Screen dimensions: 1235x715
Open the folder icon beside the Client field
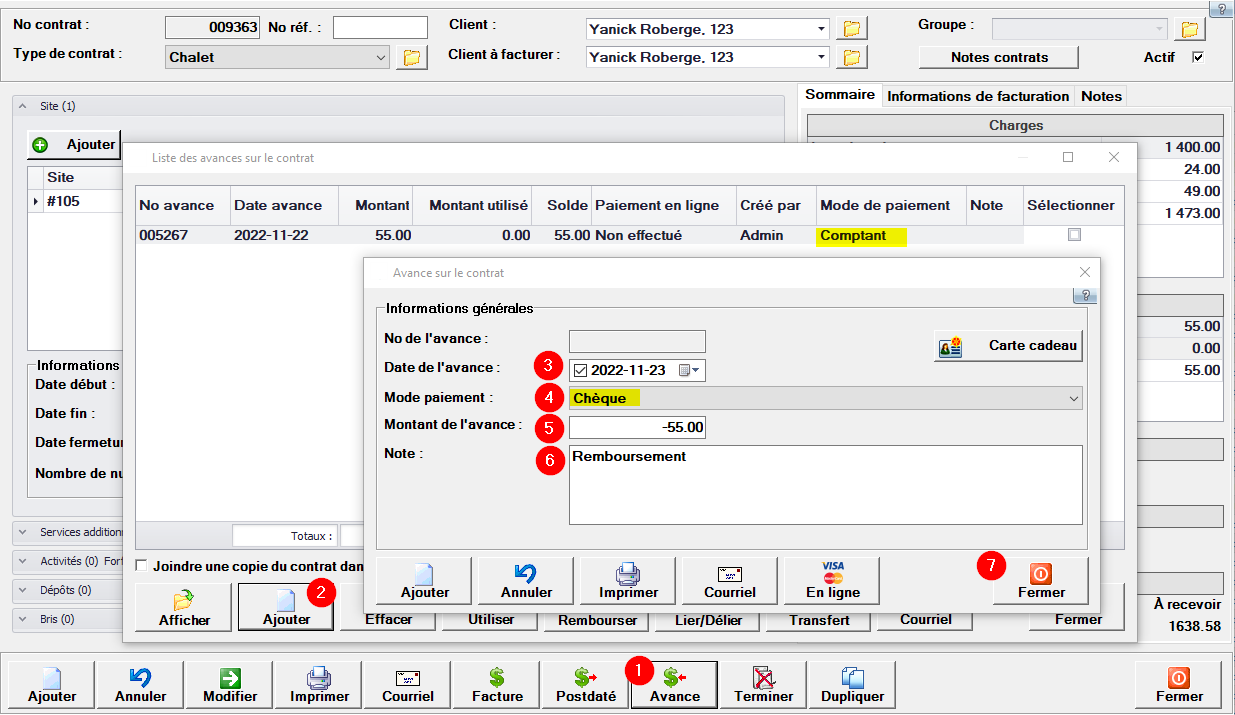pos(852,28)
